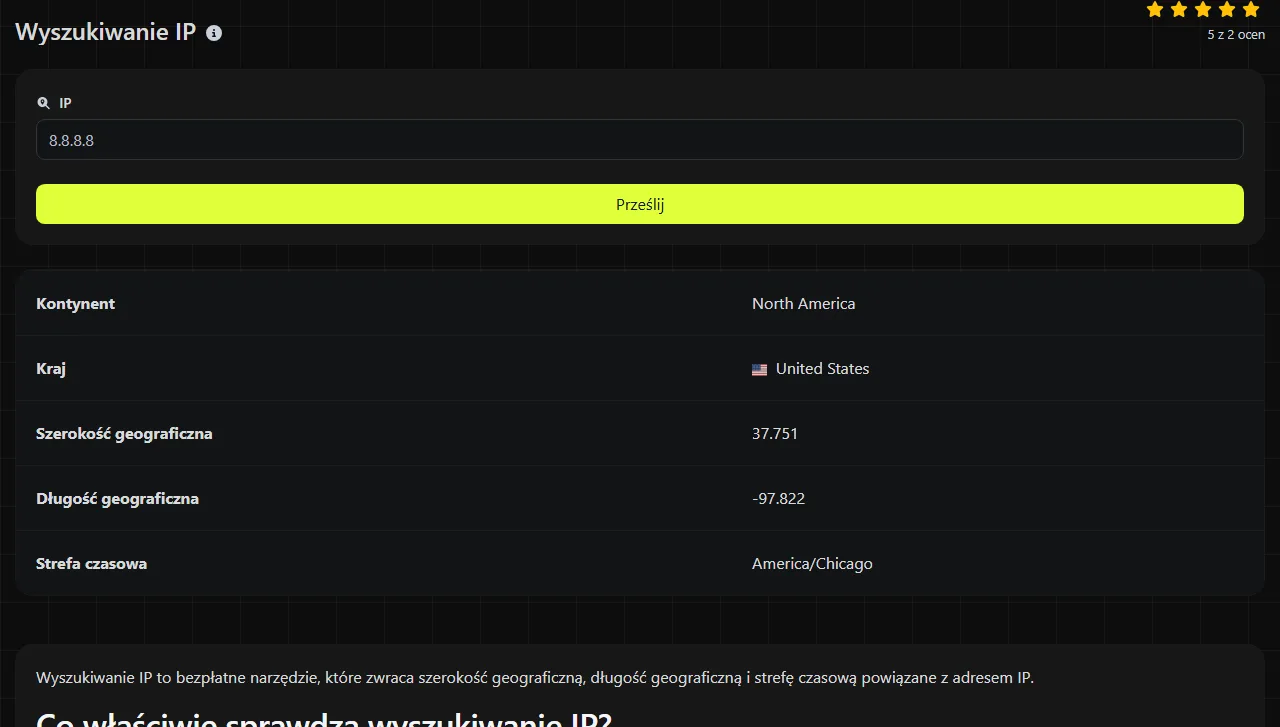The height and width of the screenshot is (727, 1280).
Task: Select the North America value
Action: 803,304
